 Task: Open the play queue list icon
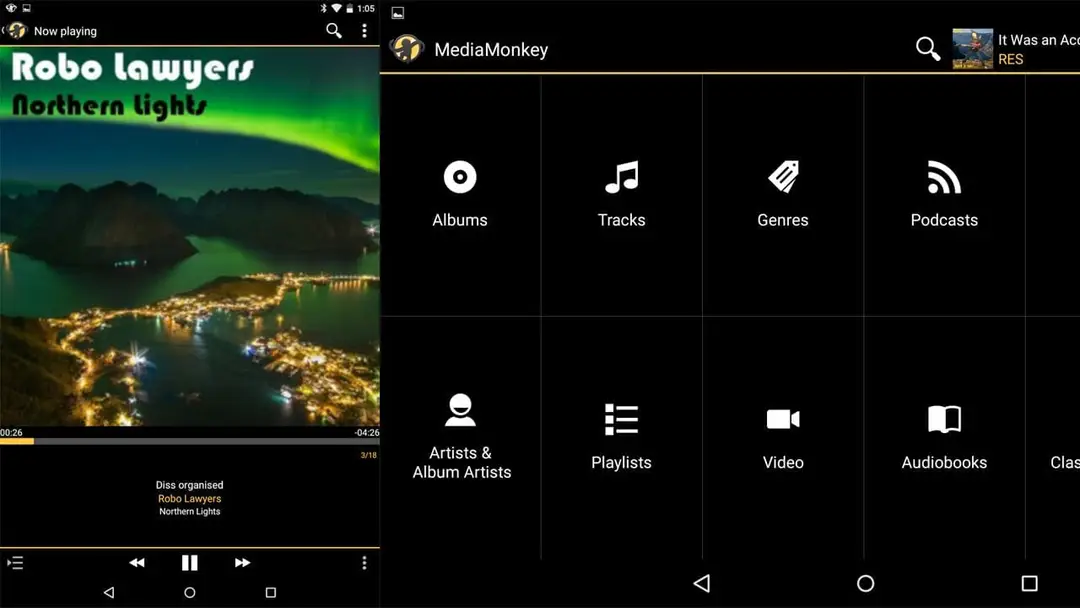15,563
